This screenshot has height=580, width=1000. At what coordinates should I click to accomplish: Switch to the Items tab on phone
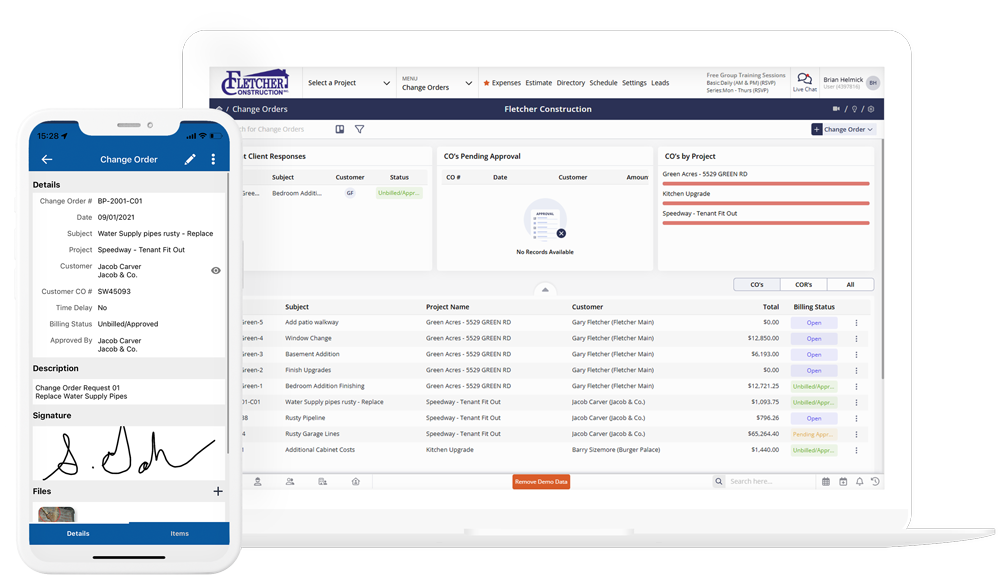[x=179, y=533]
